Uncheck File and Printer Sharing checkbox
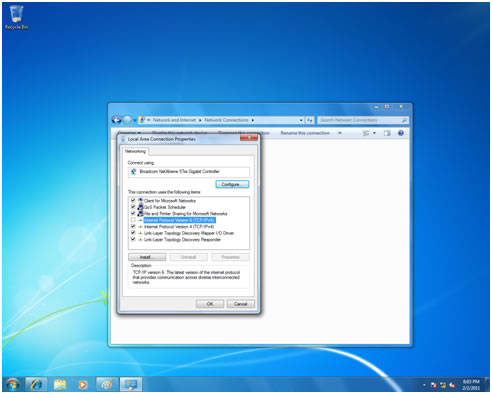This screenshot has width=492, height=394. [x=133, y=213]
